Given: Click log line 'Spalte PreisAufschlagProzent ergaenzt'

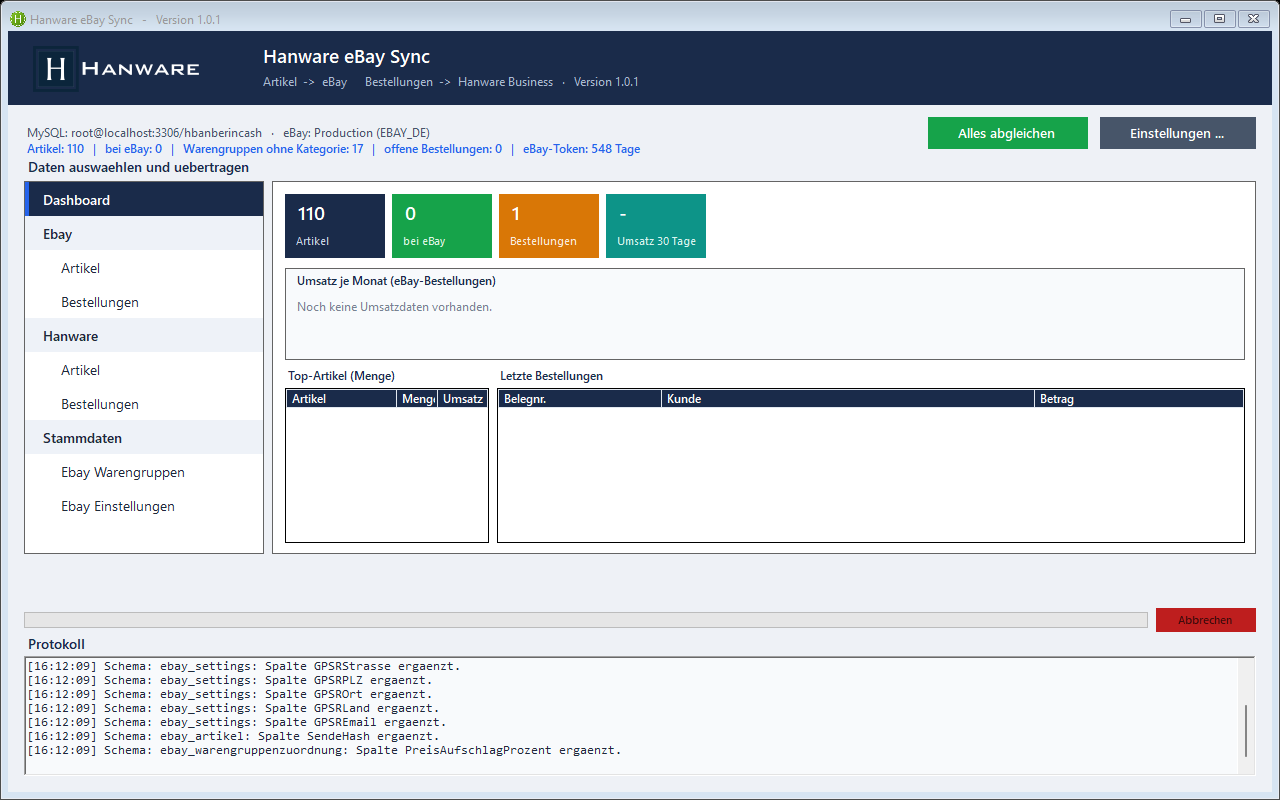Looking at the screenshot, I should click(x=324, y=750).
